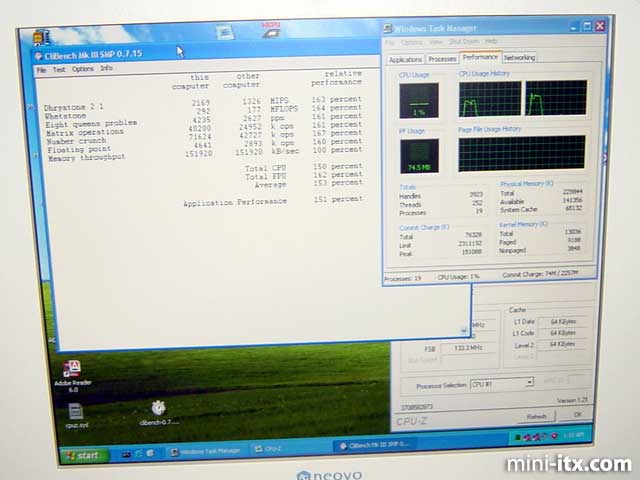Open Task Manager's Shut Down menu
This screenshot has width=640, height=480.
pos(464,42)
